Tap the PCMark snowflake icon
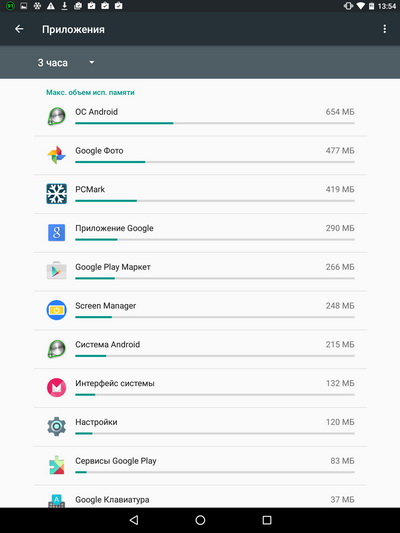 click(56, 194)
